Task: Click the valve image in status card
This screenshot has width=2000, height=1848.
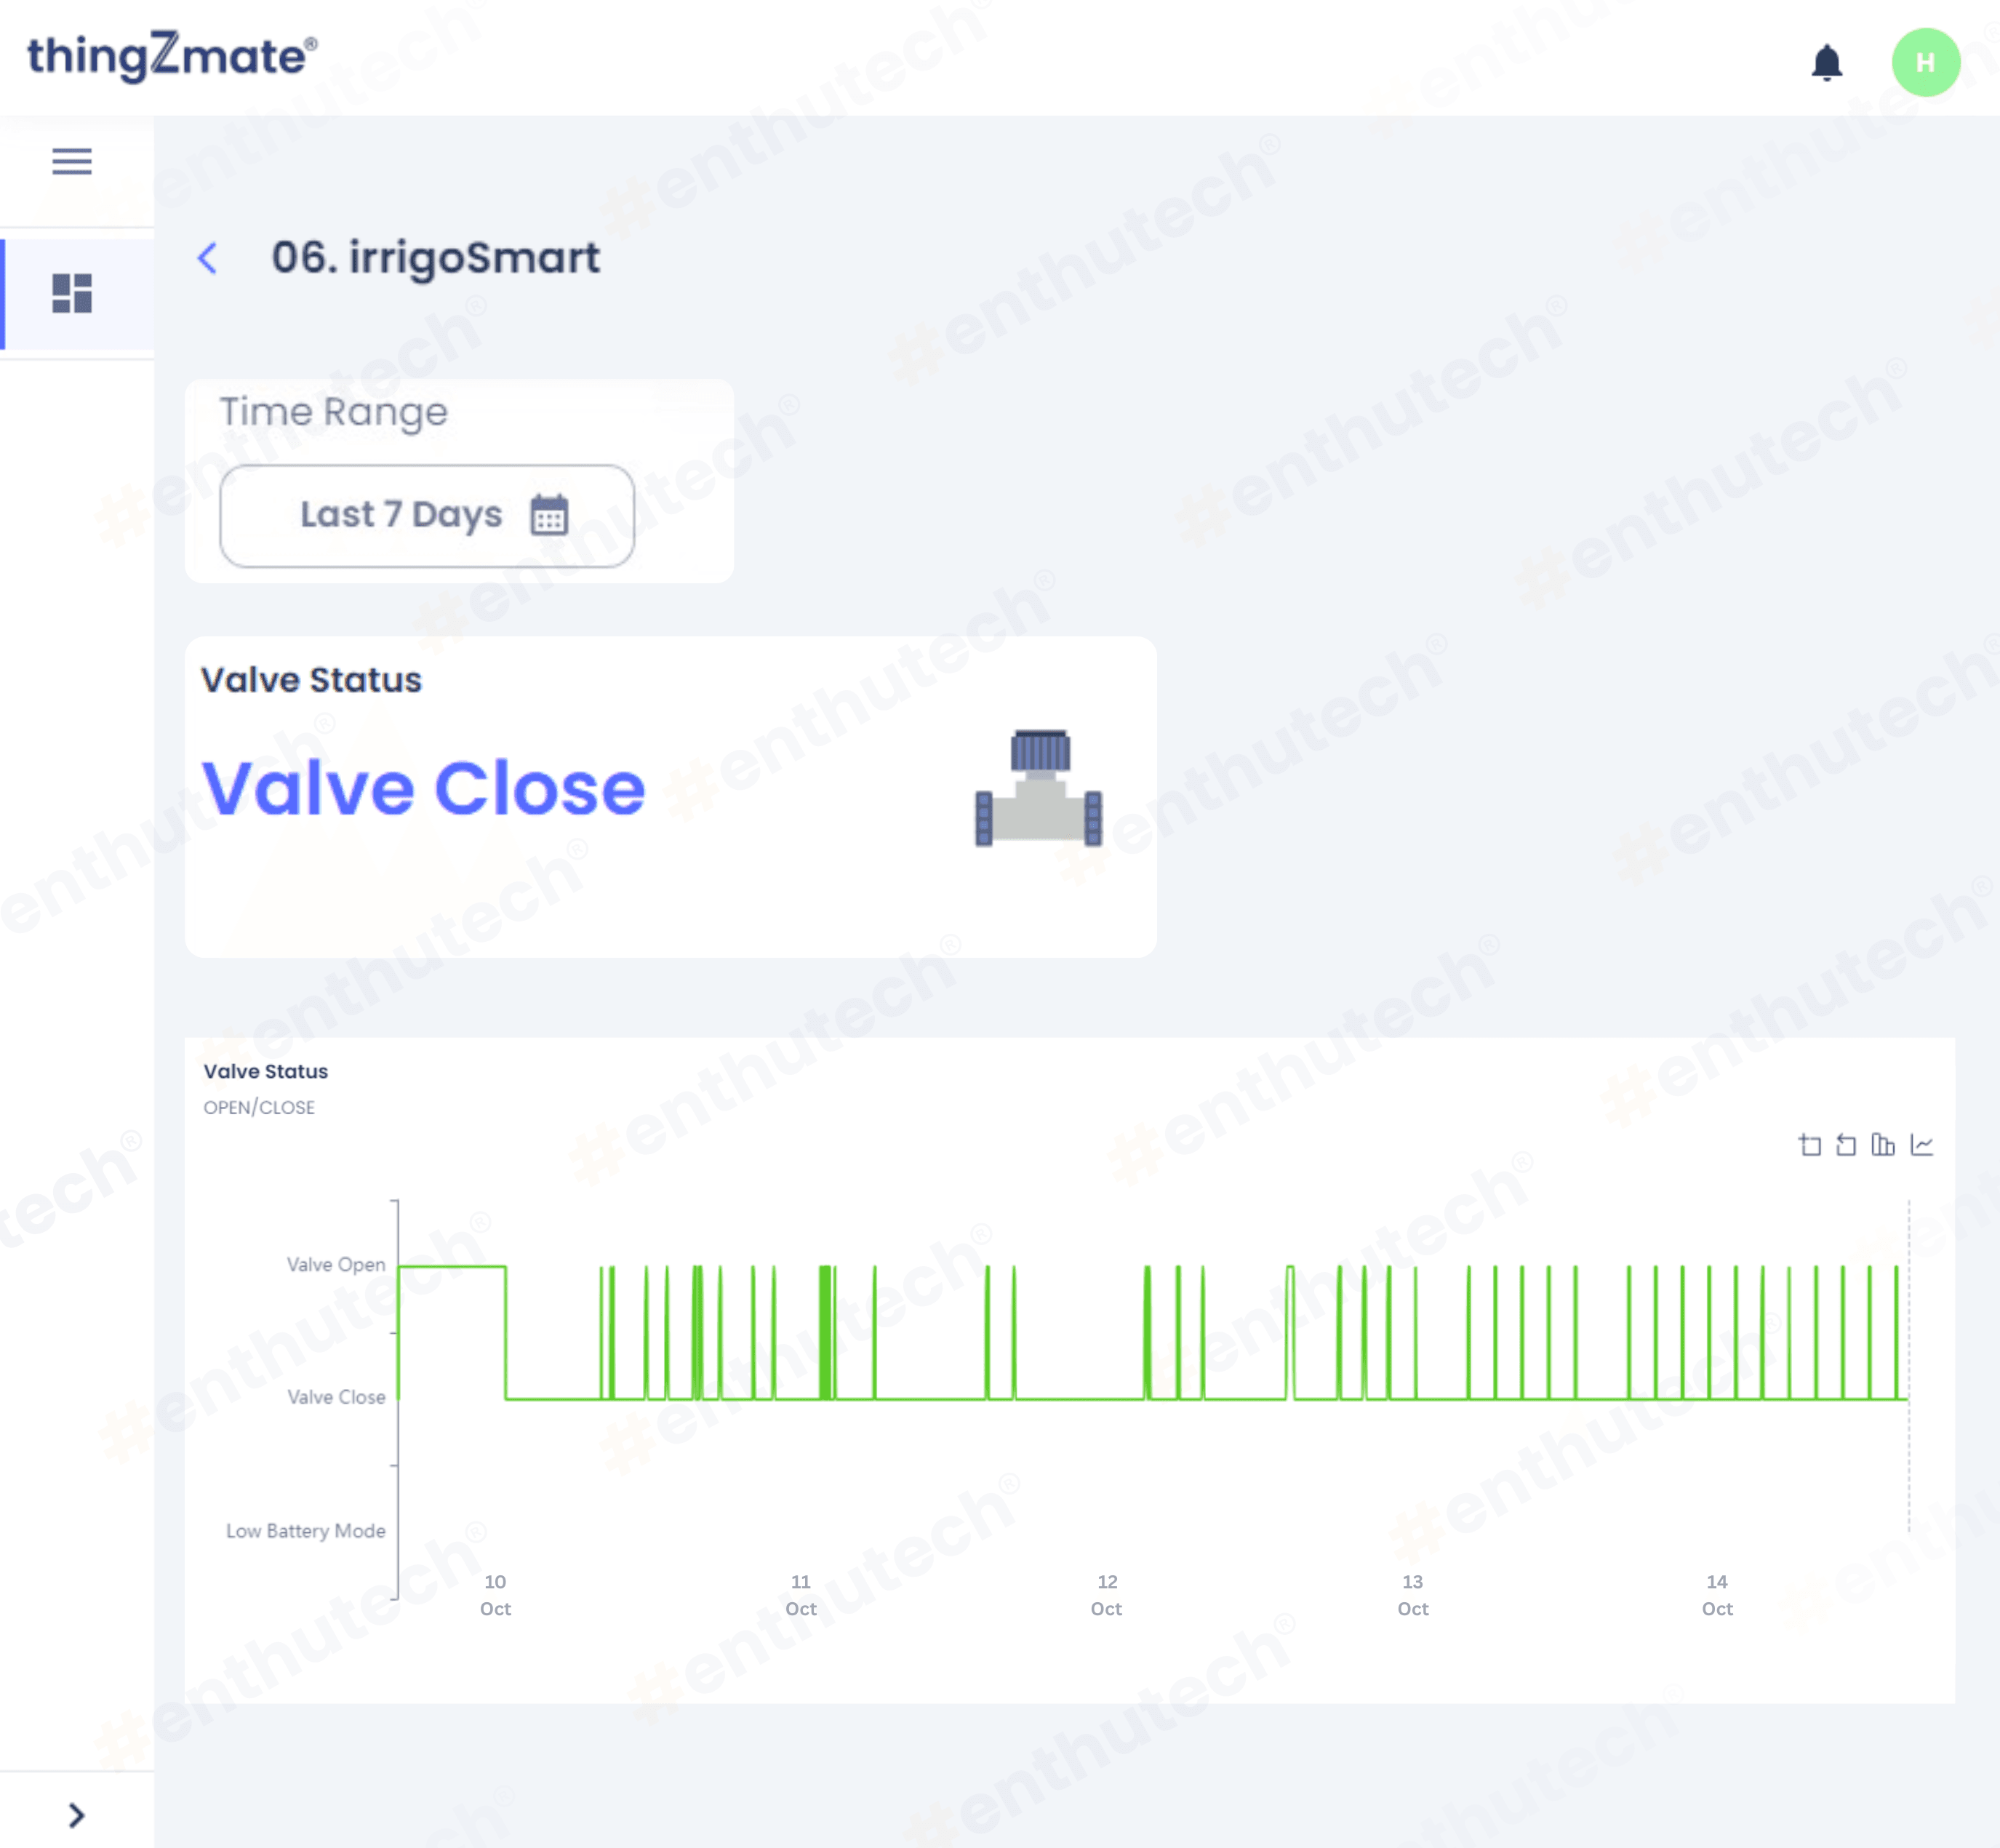Action: [1038, 789]
